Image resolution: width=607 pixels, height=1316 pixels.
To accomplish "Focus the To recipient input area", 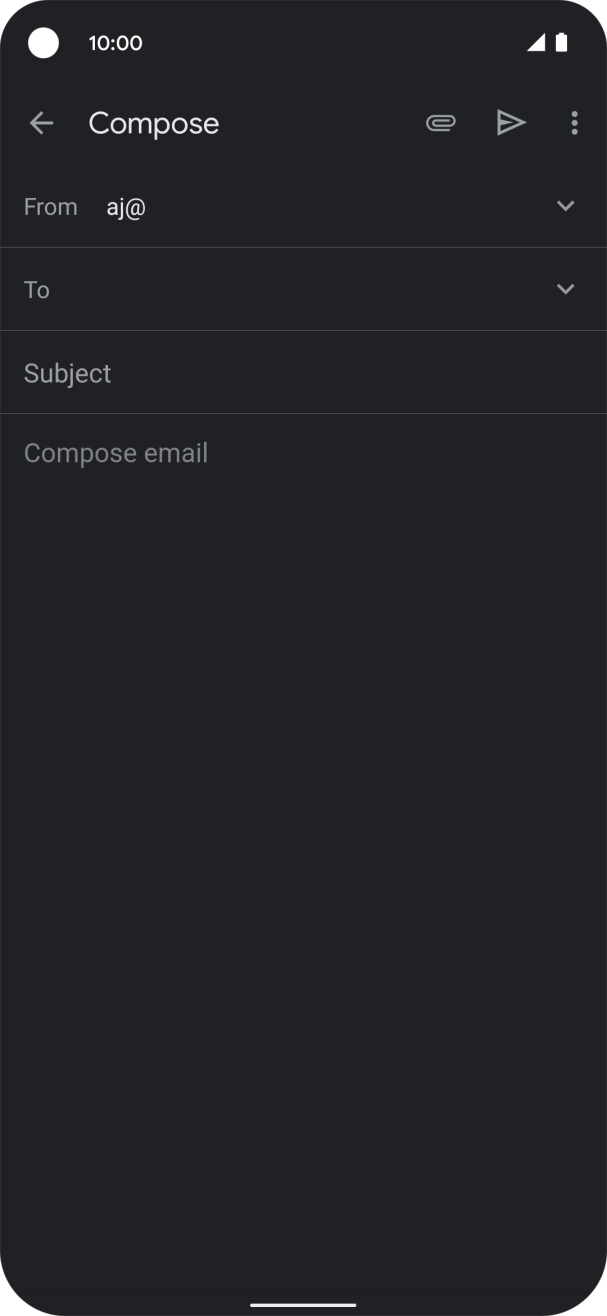I will (x=300, y=289).
